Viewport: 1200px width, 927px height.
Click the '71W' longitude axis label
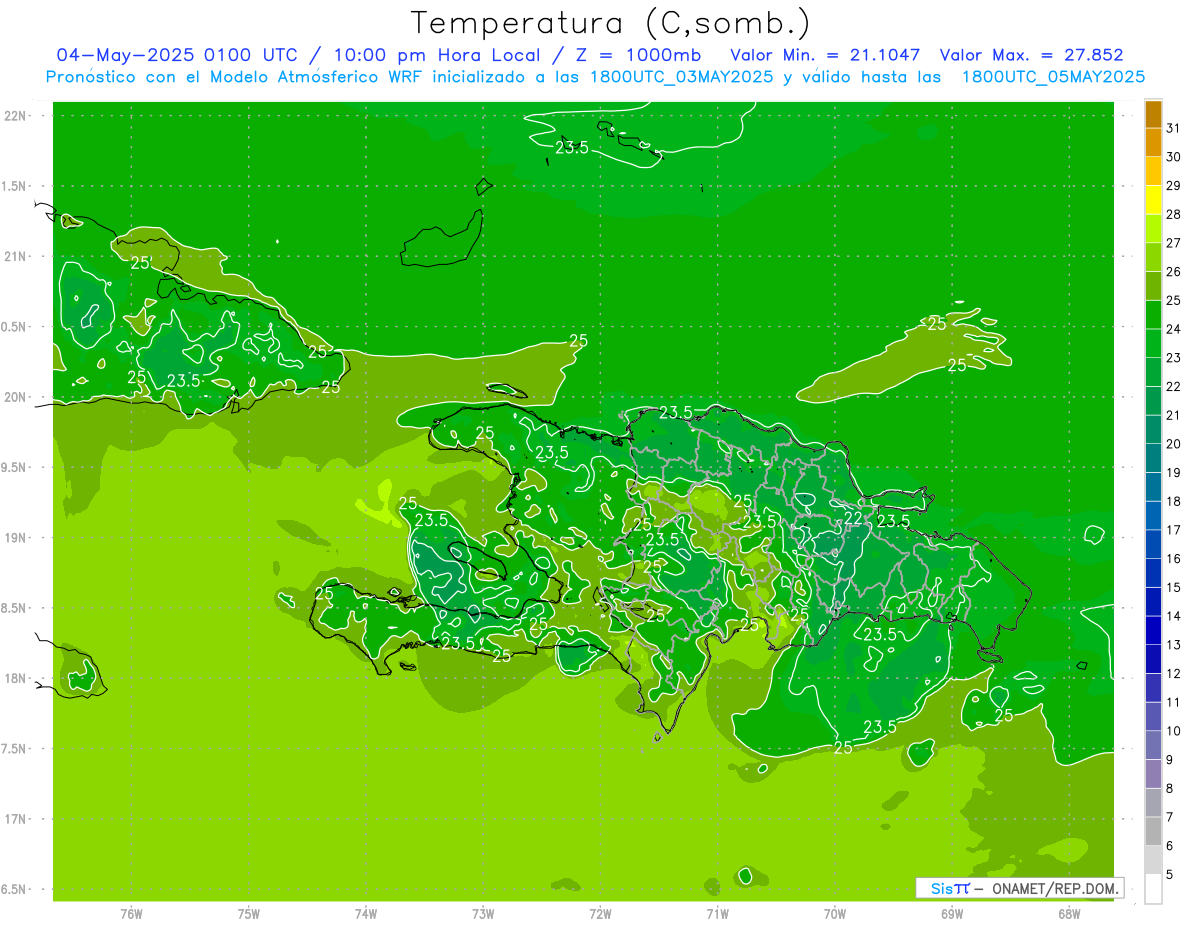(x=717, y=914)
